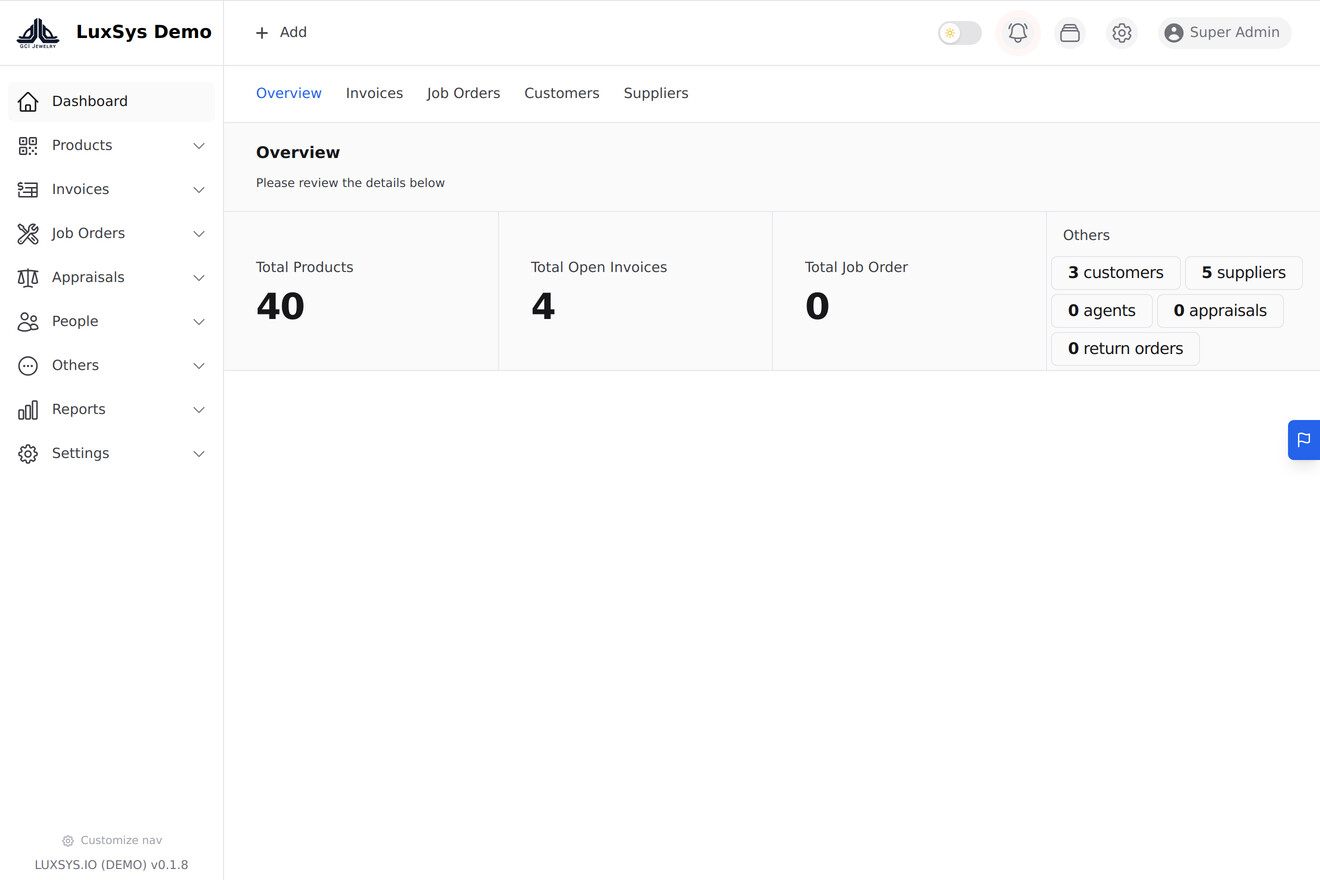The height and width of the screenshot is (880, 1320).
Task: Expand the Products menu chevron
Action: (199, 146)
